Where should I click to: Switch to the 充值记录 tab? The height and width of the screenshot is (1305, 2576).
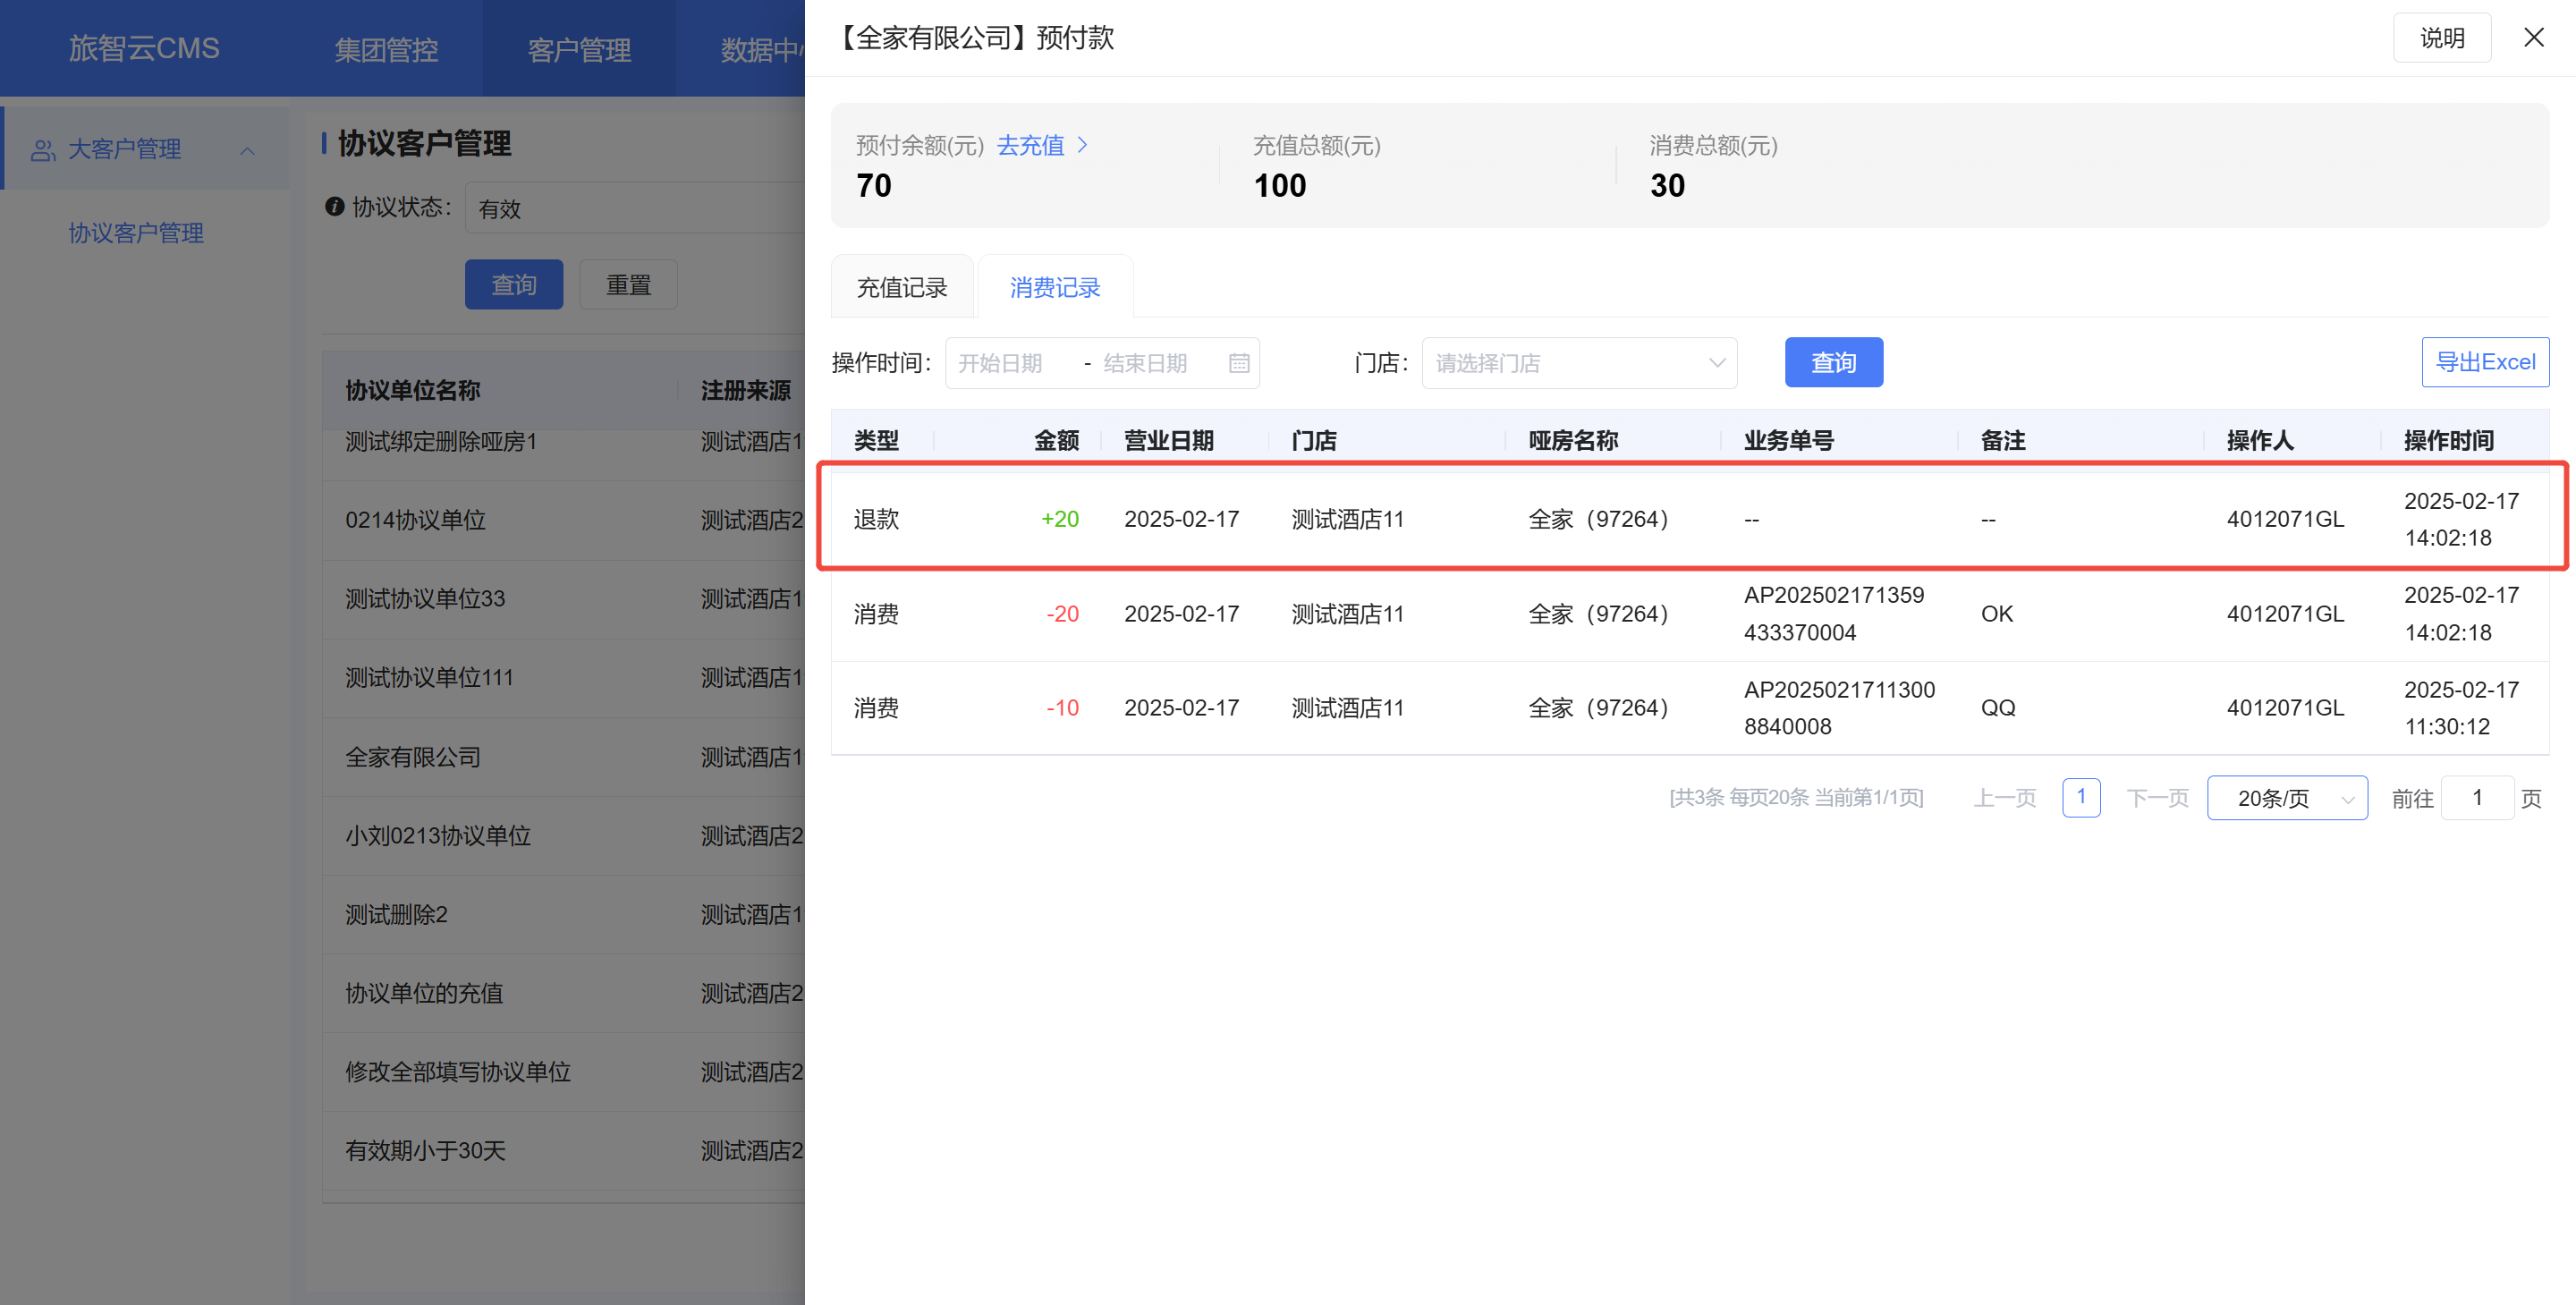coord(901,288)
